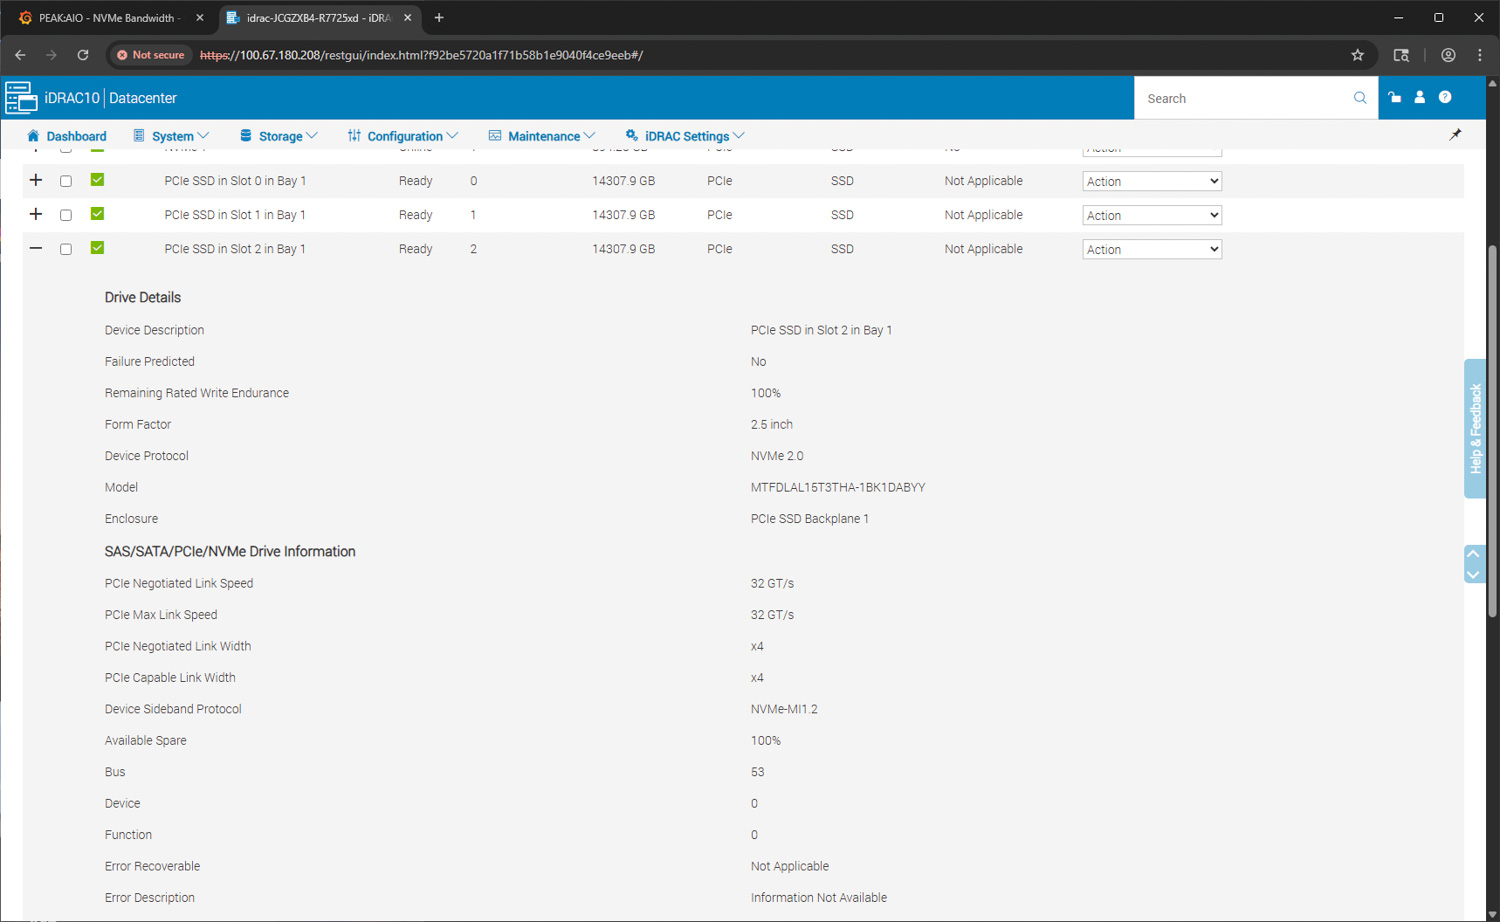This screenshot has height=922, width=1500.
Task: Bookmark this page with the star icon
Action: point(1357,55)
